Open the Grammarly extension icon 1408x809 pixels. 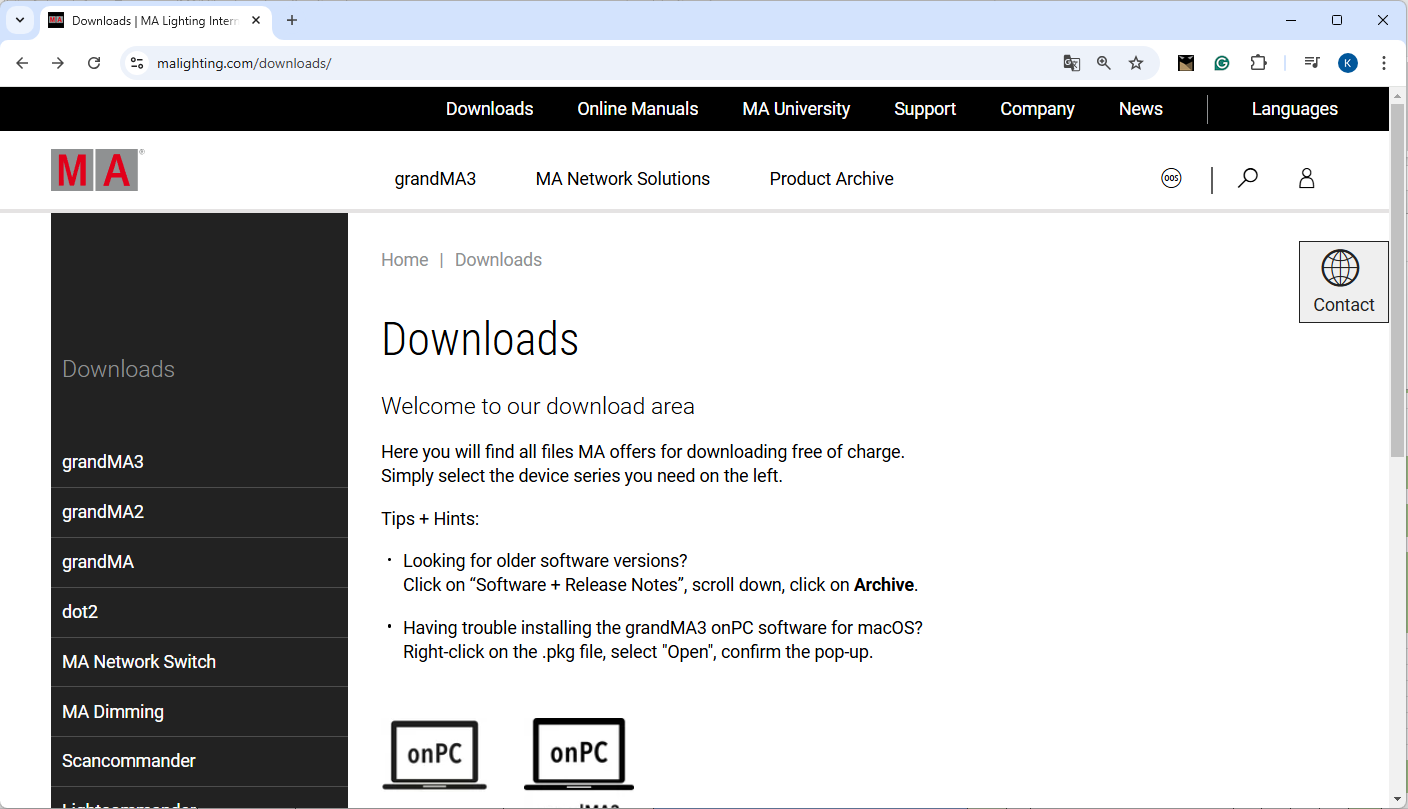(x=1222, y=63)
